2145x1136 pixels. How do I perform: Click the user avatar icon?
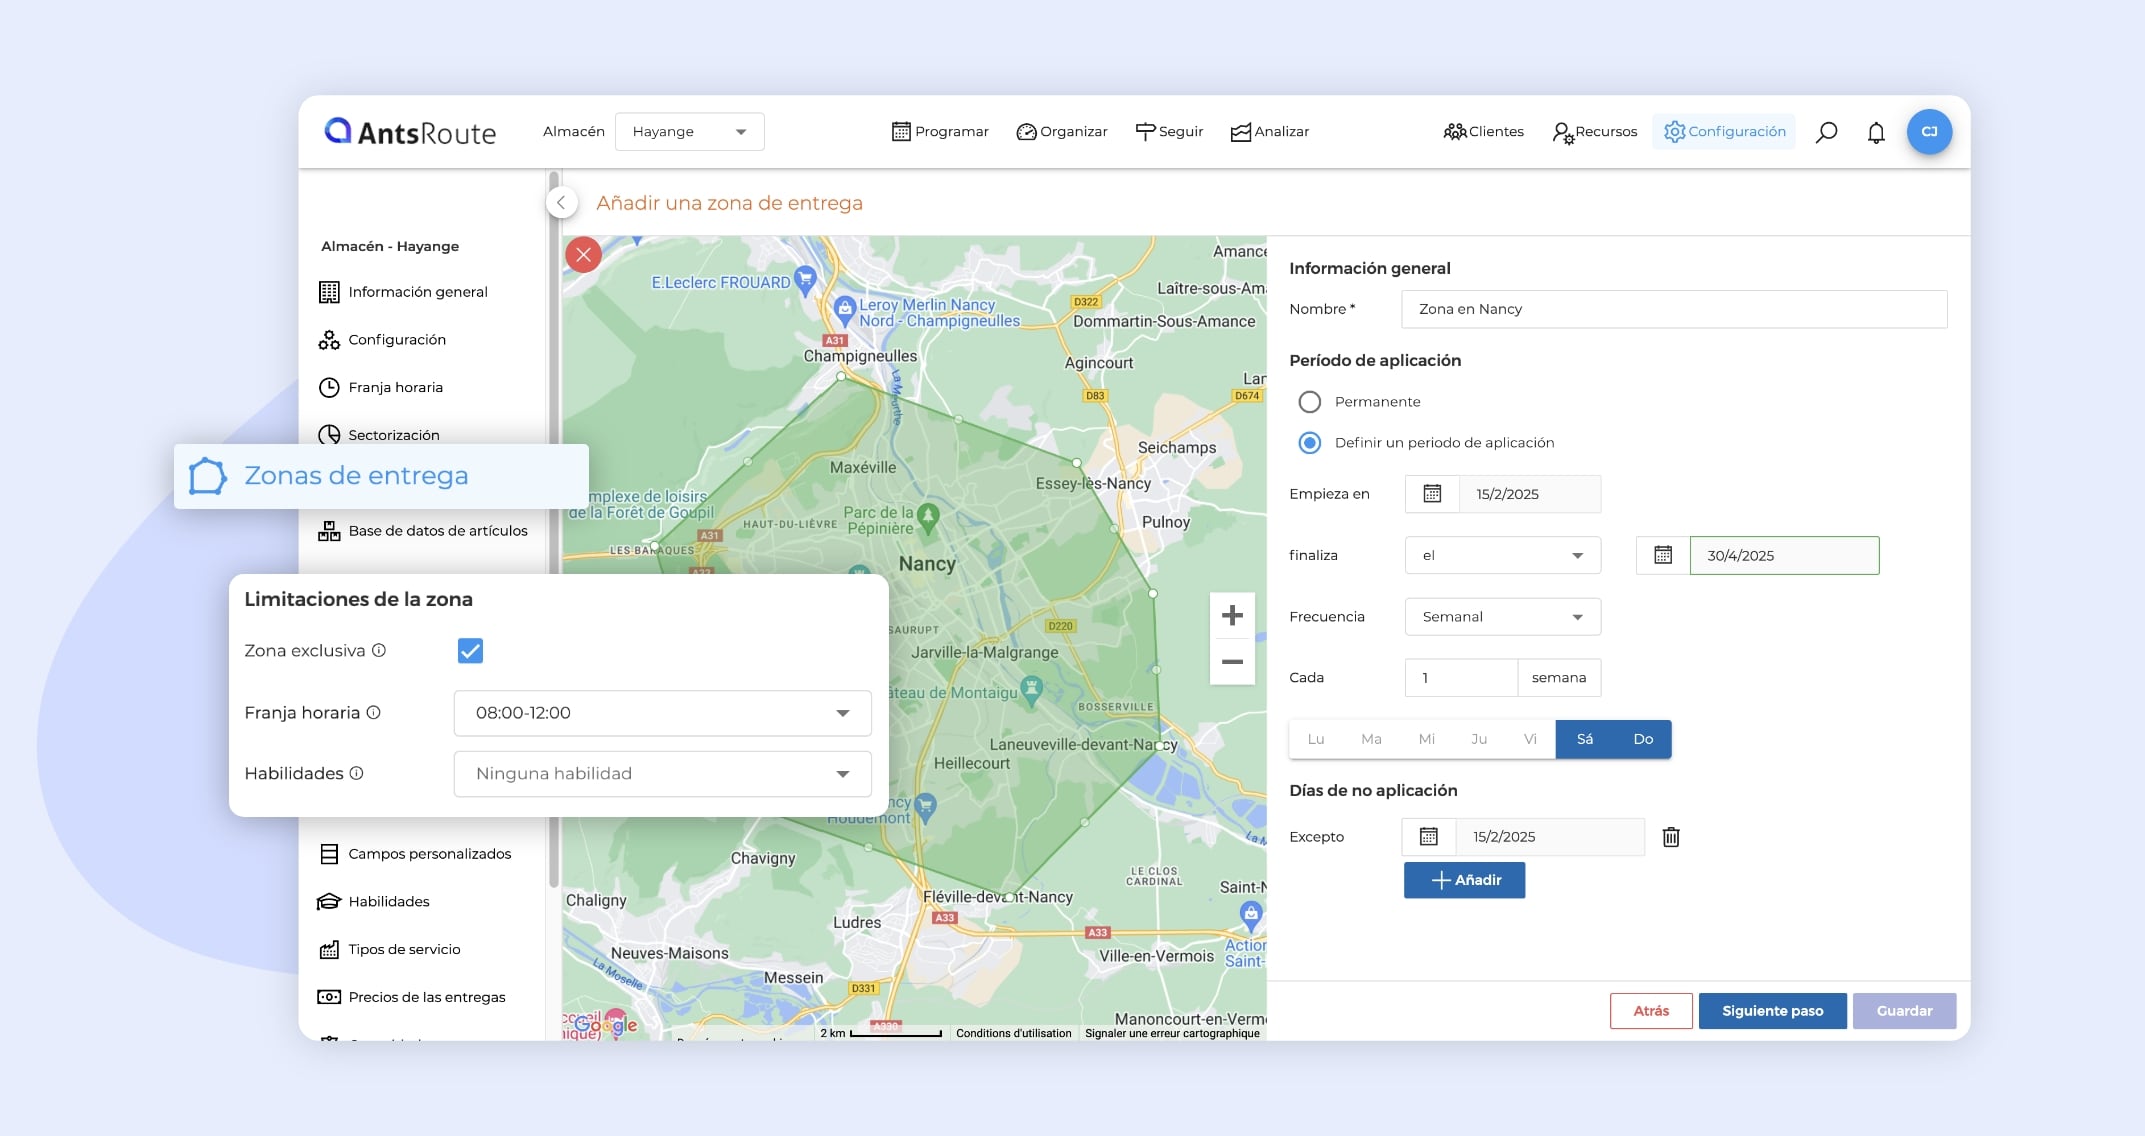point(1929,132)
